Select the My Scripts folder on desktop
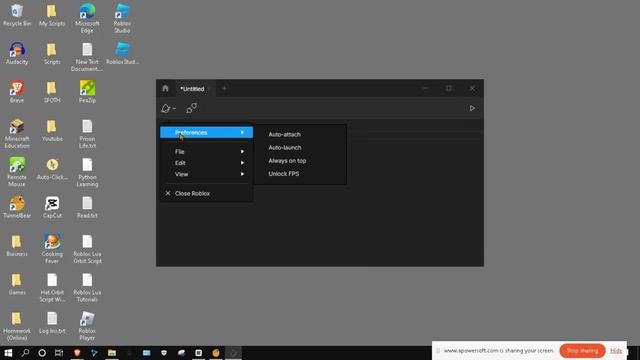This screenshot has width=640, height=360. pos(52,15)
